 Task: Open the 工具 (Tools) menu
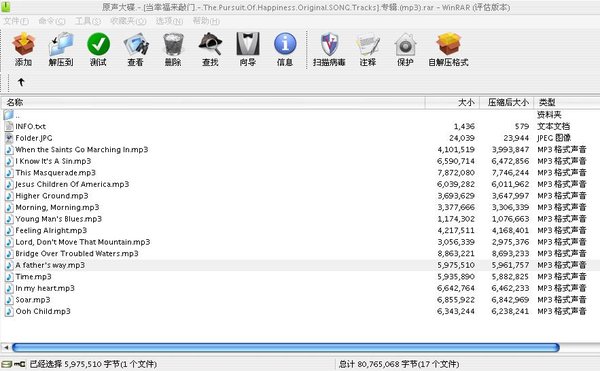[88, 21]
